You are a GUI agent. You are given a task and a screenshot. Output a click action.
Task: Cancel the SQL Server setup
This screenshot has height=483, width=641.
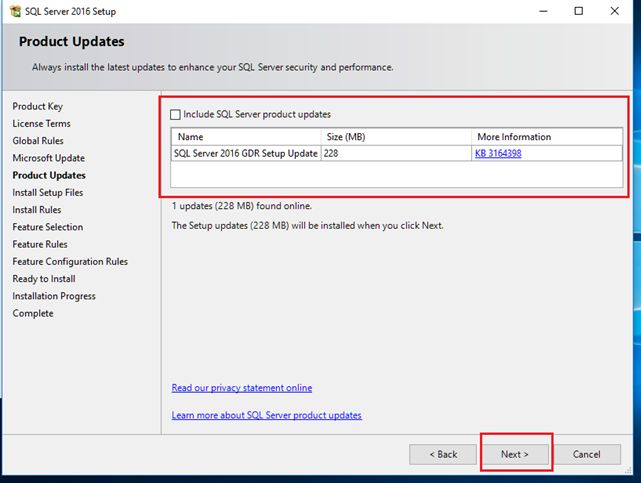(586, 454)
